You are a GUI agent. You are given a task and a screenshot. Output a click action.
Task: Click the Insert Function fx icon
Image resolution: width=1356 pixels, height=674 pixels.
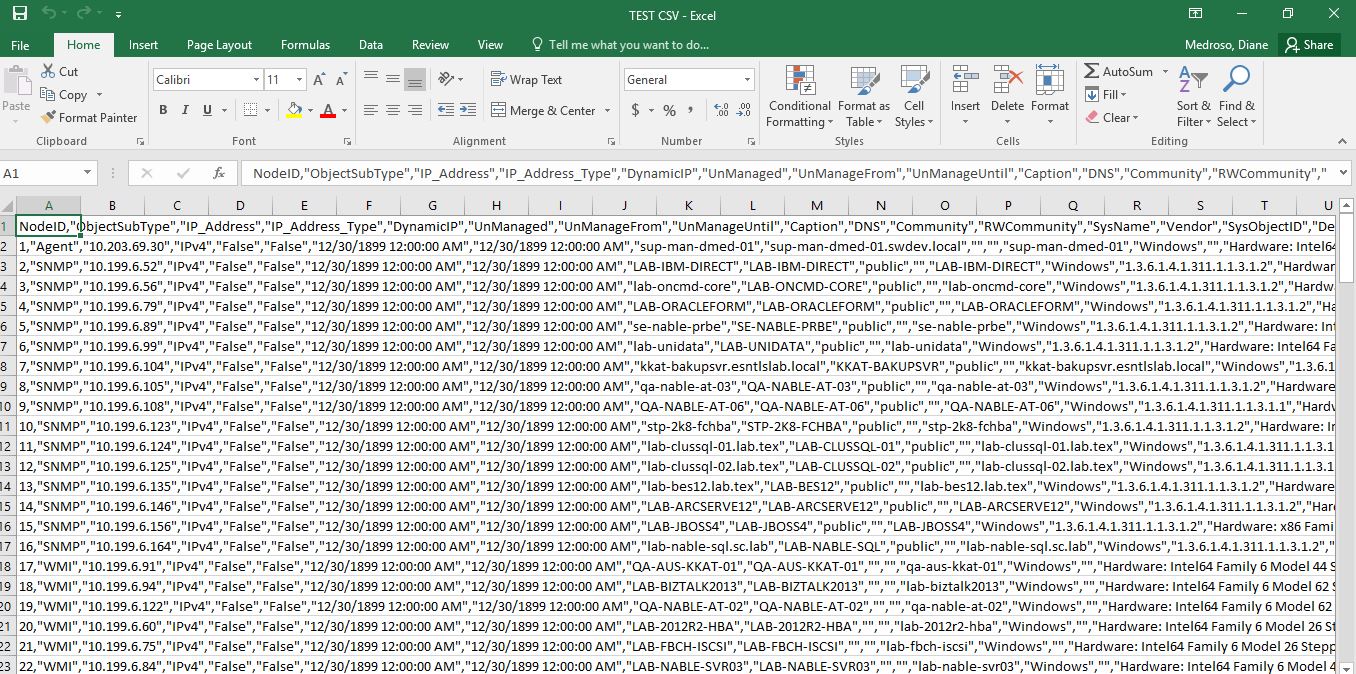click(218, 173)
